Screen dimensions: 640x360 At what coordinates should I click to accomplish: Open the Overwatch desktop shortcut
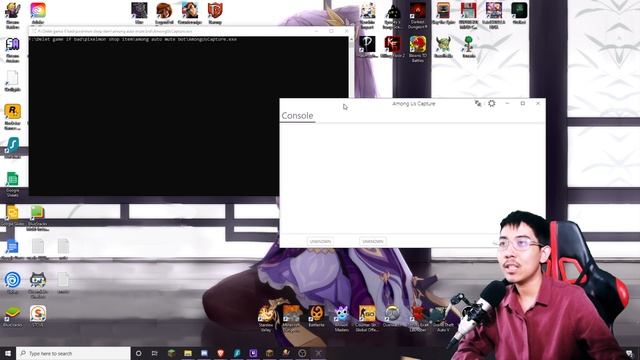(x=392, y=316)
